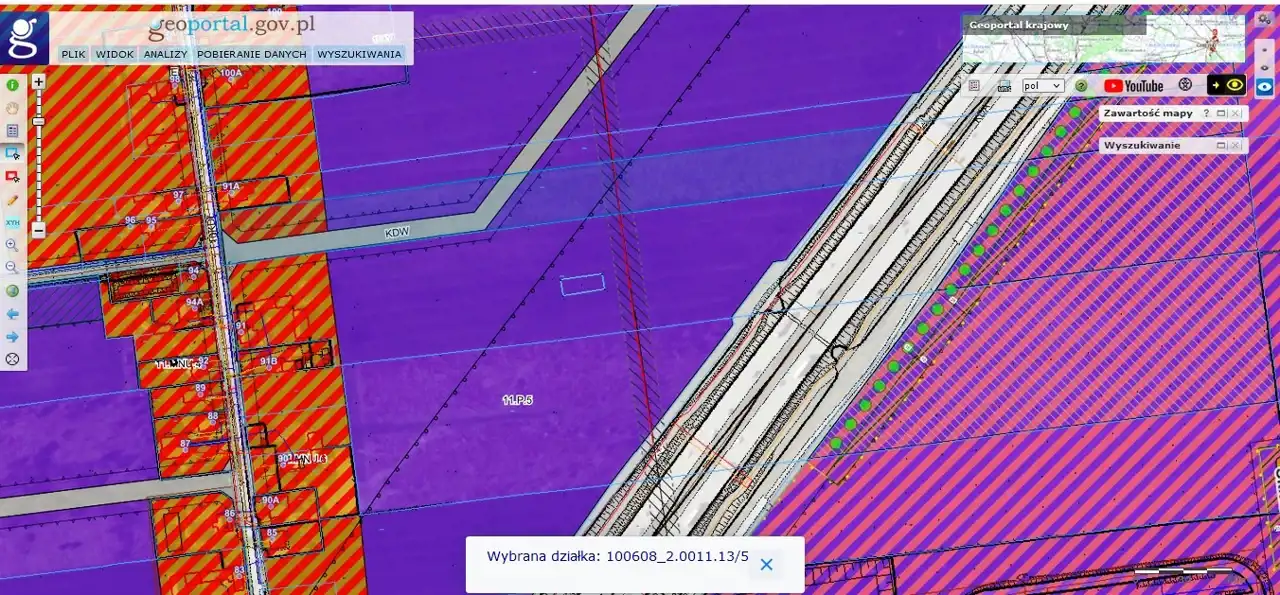Select the hand pan tool

tap(13, 108)
